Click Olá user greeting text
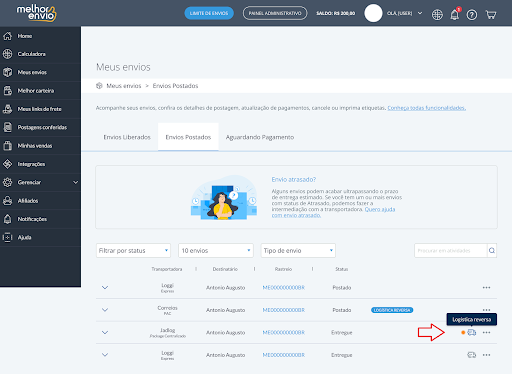The height and width of the screenshot is (374, 512). (400, 13)
